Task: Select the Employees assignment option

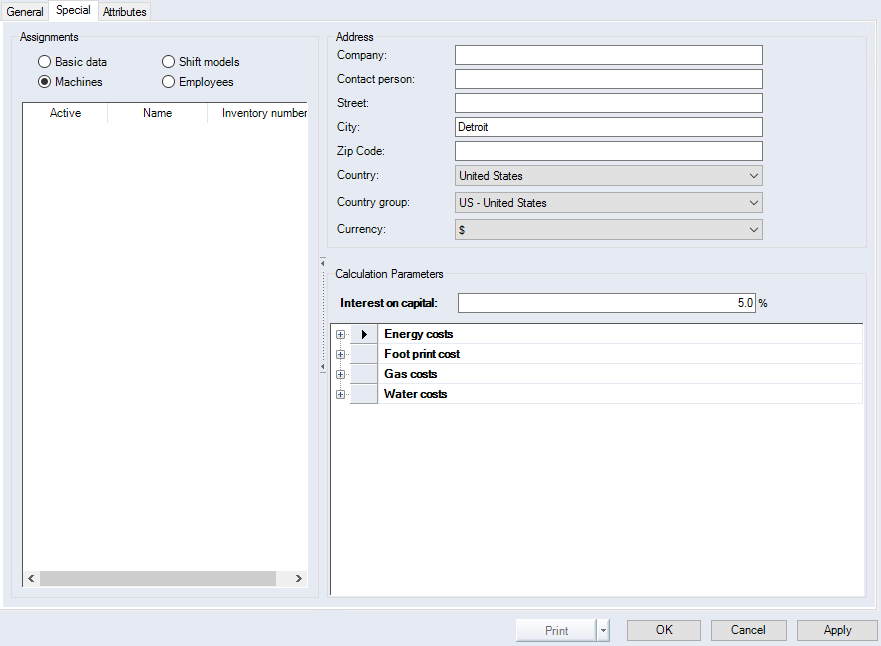Action: [x=168, y=81]
